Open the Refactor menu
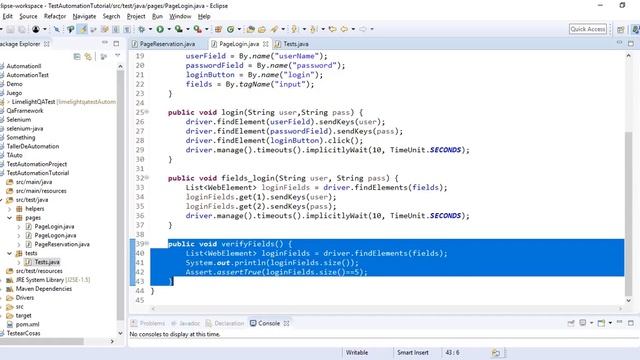 [x=55, y=16]
